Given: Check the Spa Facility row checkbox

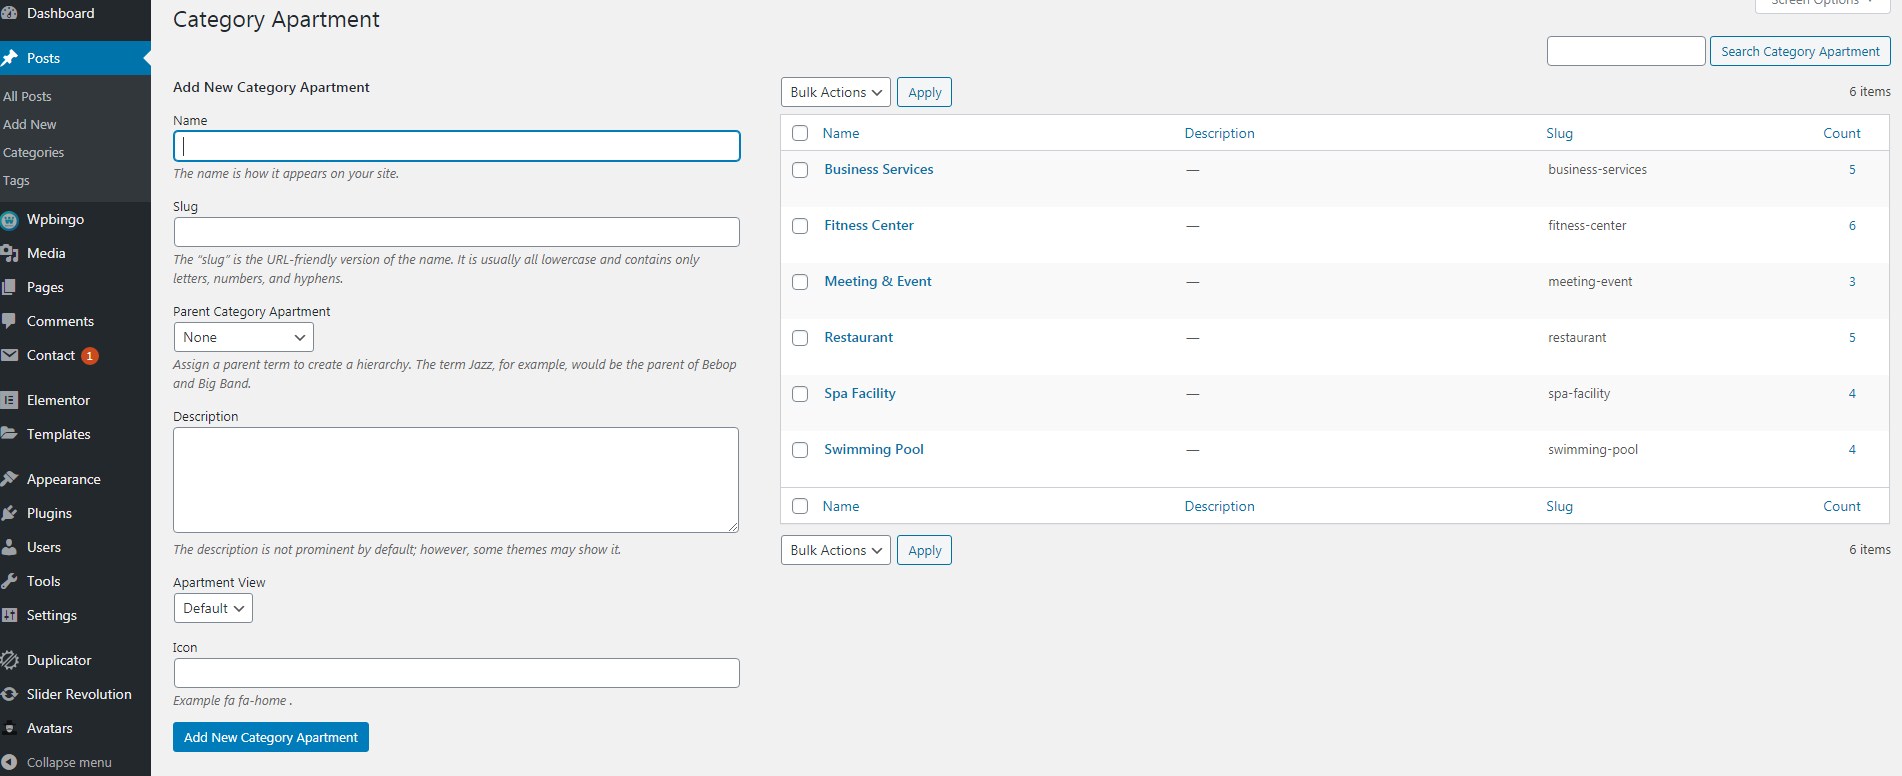Looking at the screenshot, I should click(x=800, y=394).
